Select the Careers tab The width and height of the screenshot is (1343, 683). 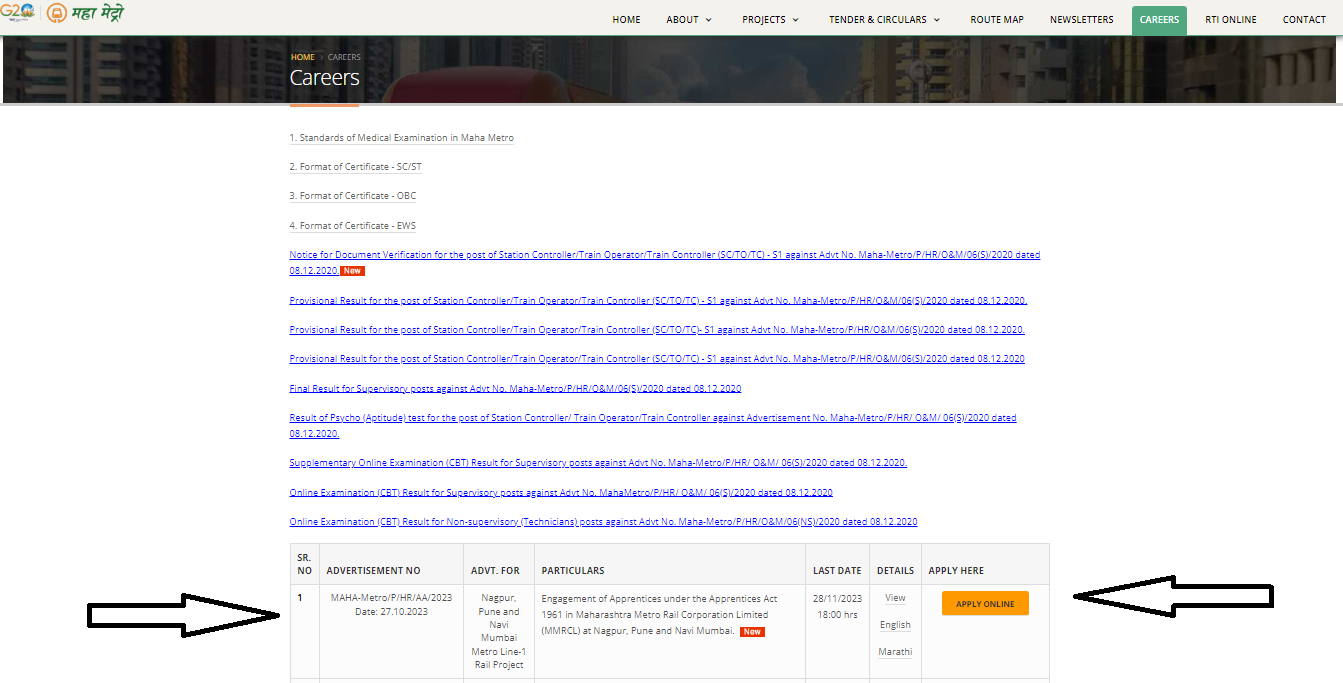[x=1159, y=20]
